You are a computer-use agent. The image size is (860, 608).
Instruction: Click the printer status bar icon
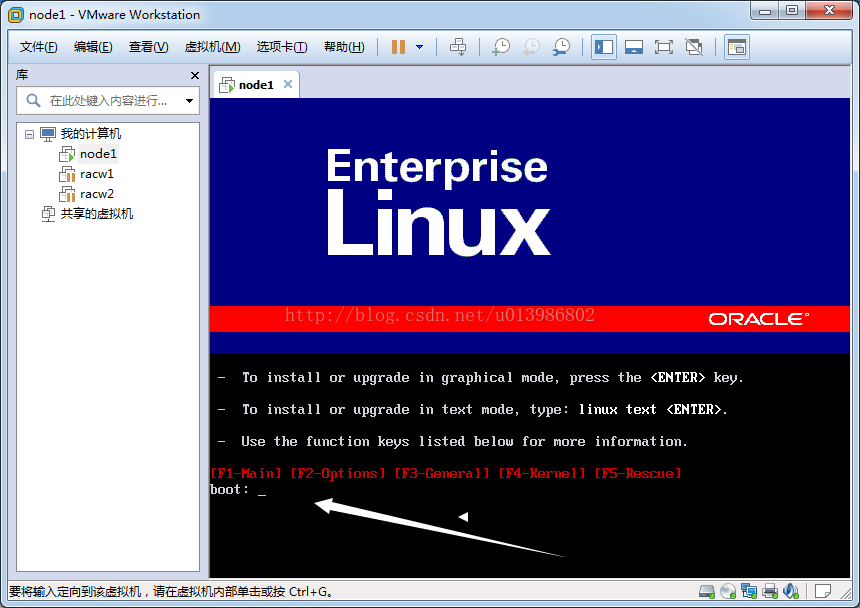[770, 591]
